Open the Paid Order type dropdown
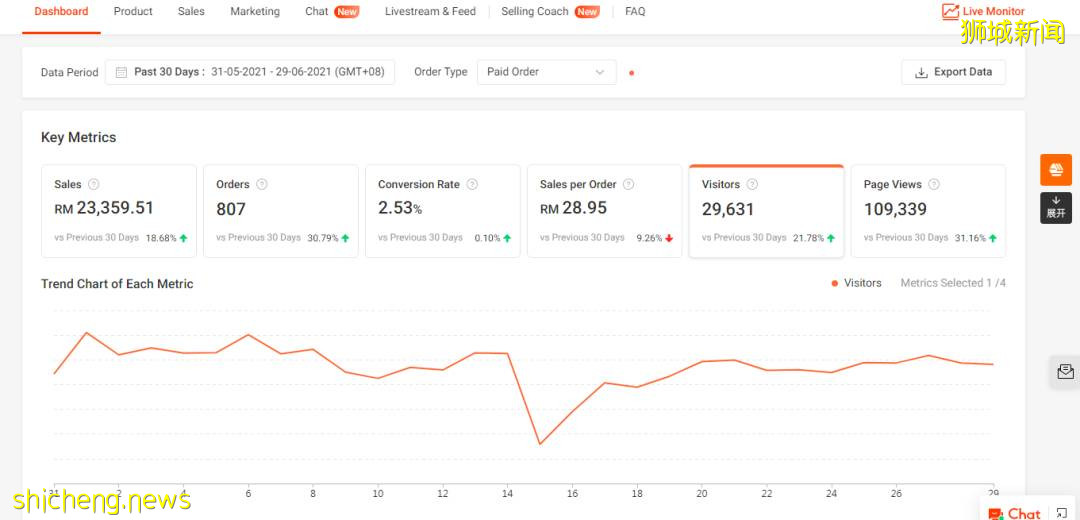 (x=546, y=72)
